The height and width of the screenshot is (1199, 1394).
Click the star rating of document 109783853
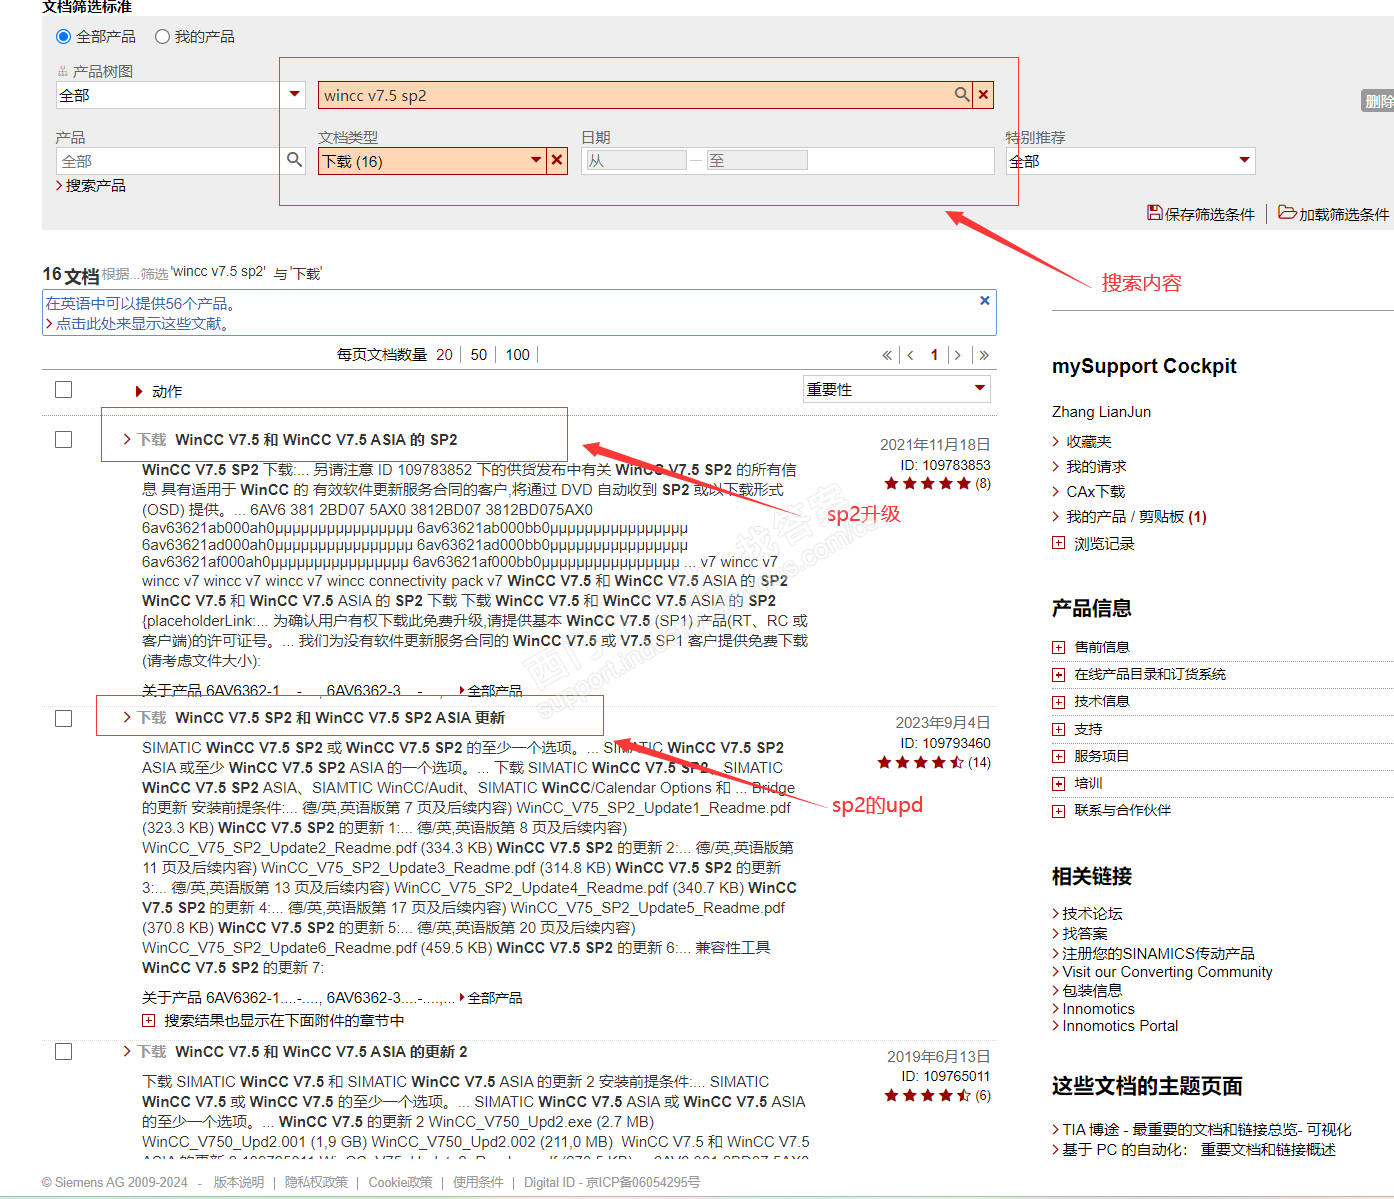click(927, 484)
